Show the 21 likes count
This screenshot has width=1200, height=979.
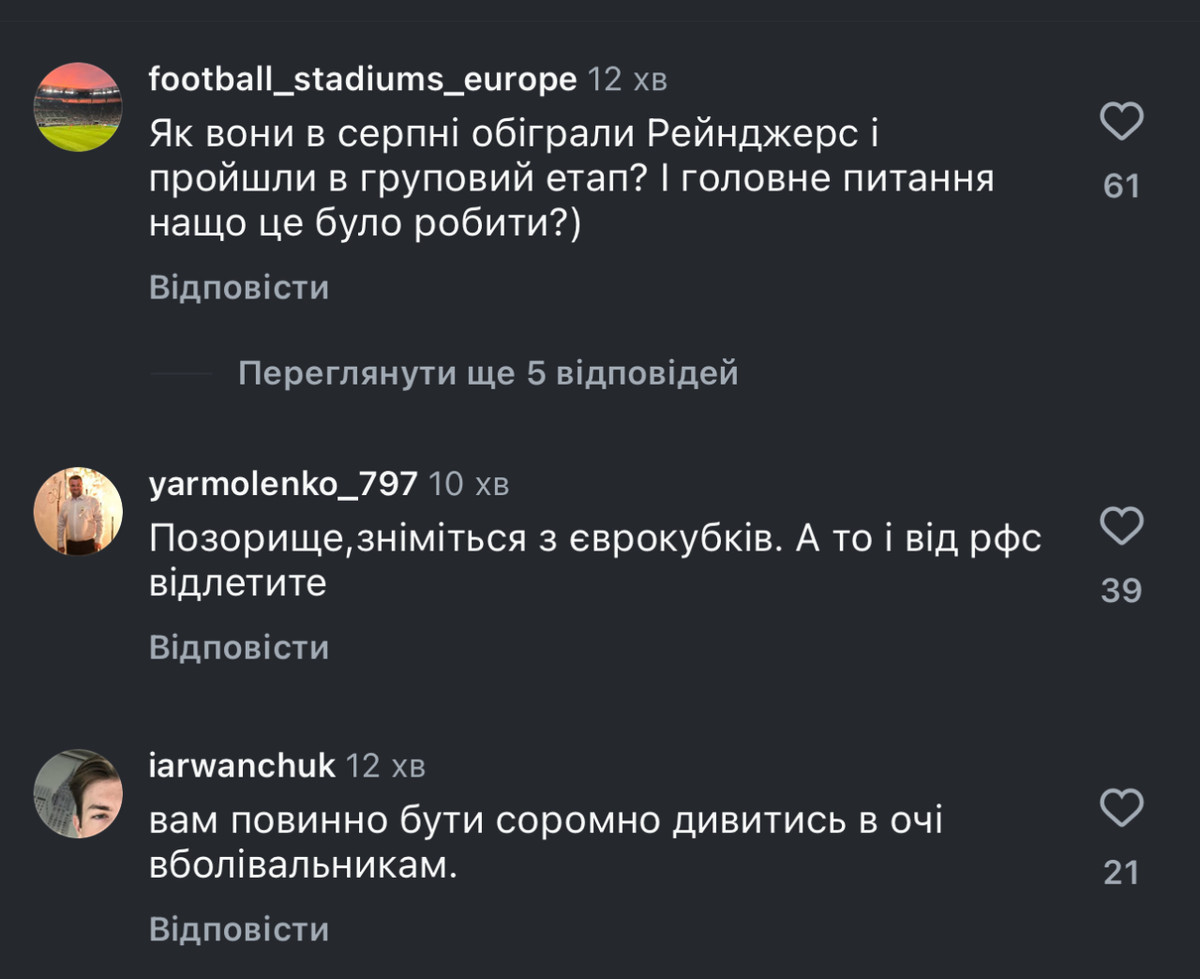click(x=1121, y=873)
